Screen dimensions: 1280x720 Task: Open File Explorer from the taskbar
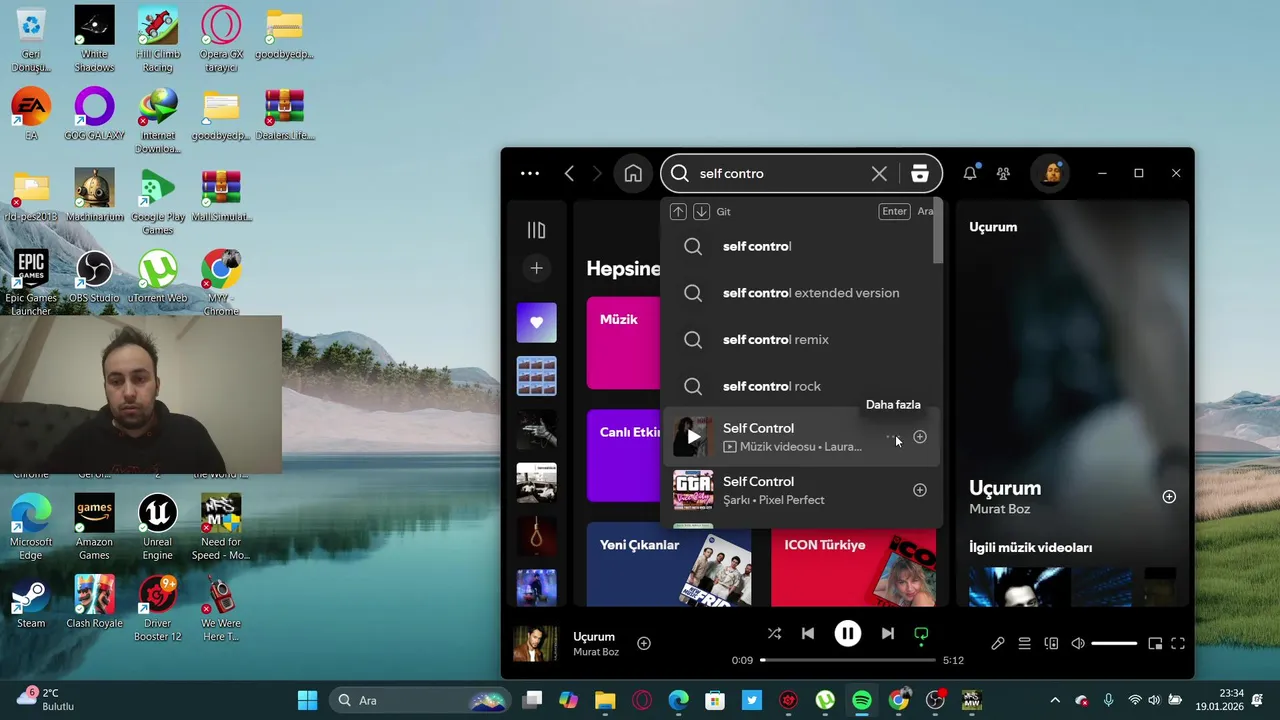(605, 700)
